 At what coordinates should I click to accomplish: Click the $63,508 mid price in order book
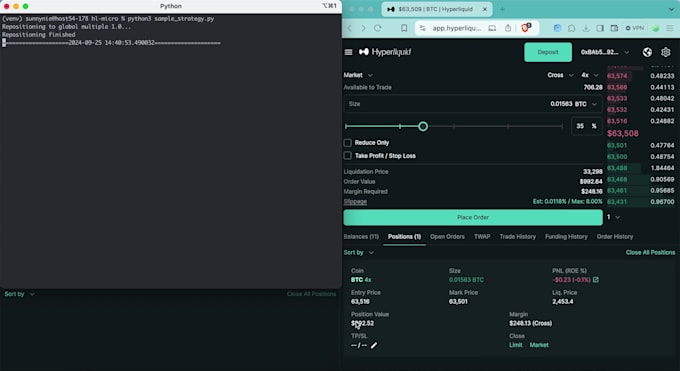(623, 133)
